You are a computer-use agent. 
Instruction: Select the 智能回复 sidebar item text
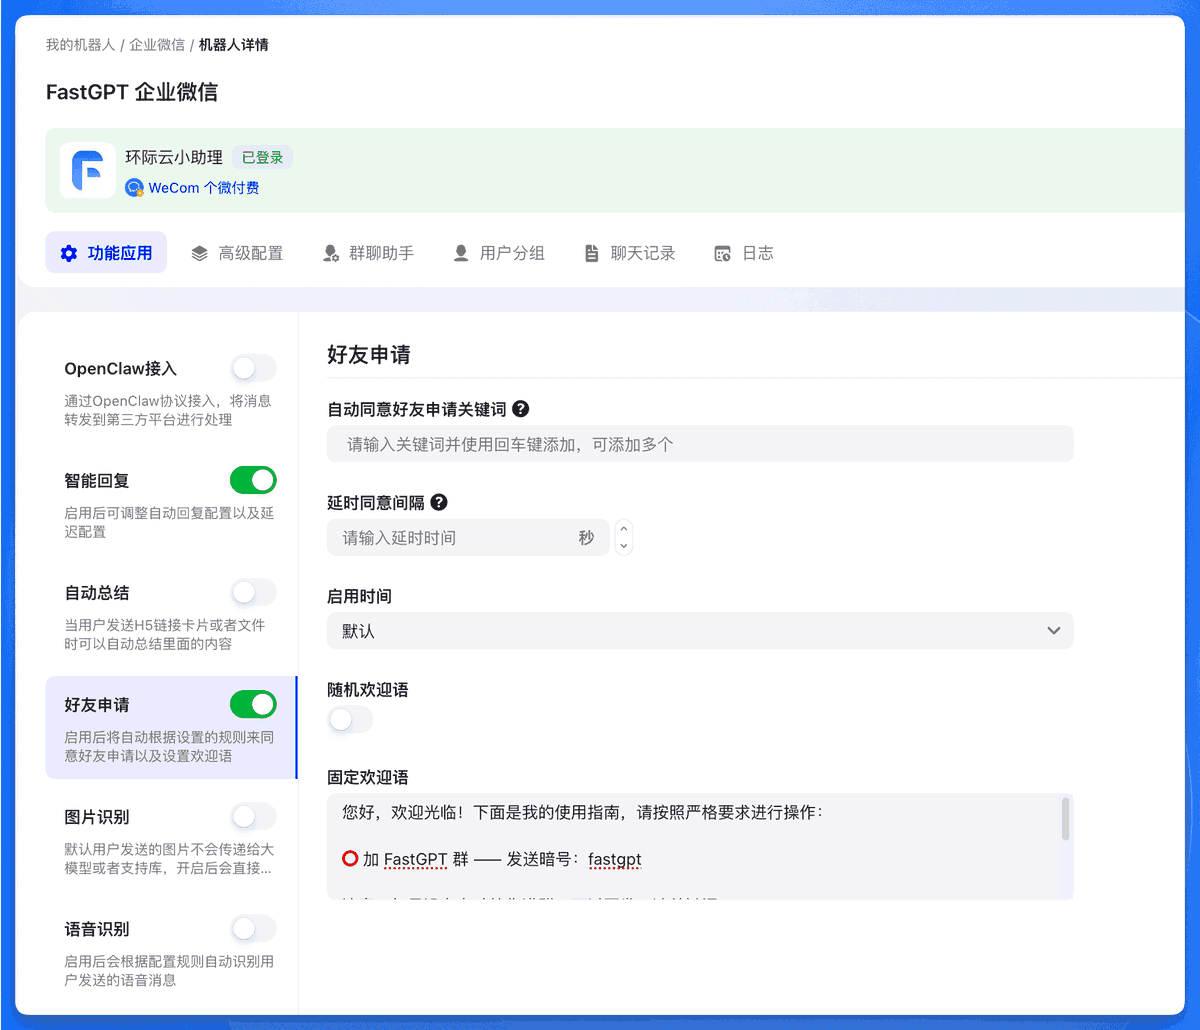coord(97,481)
